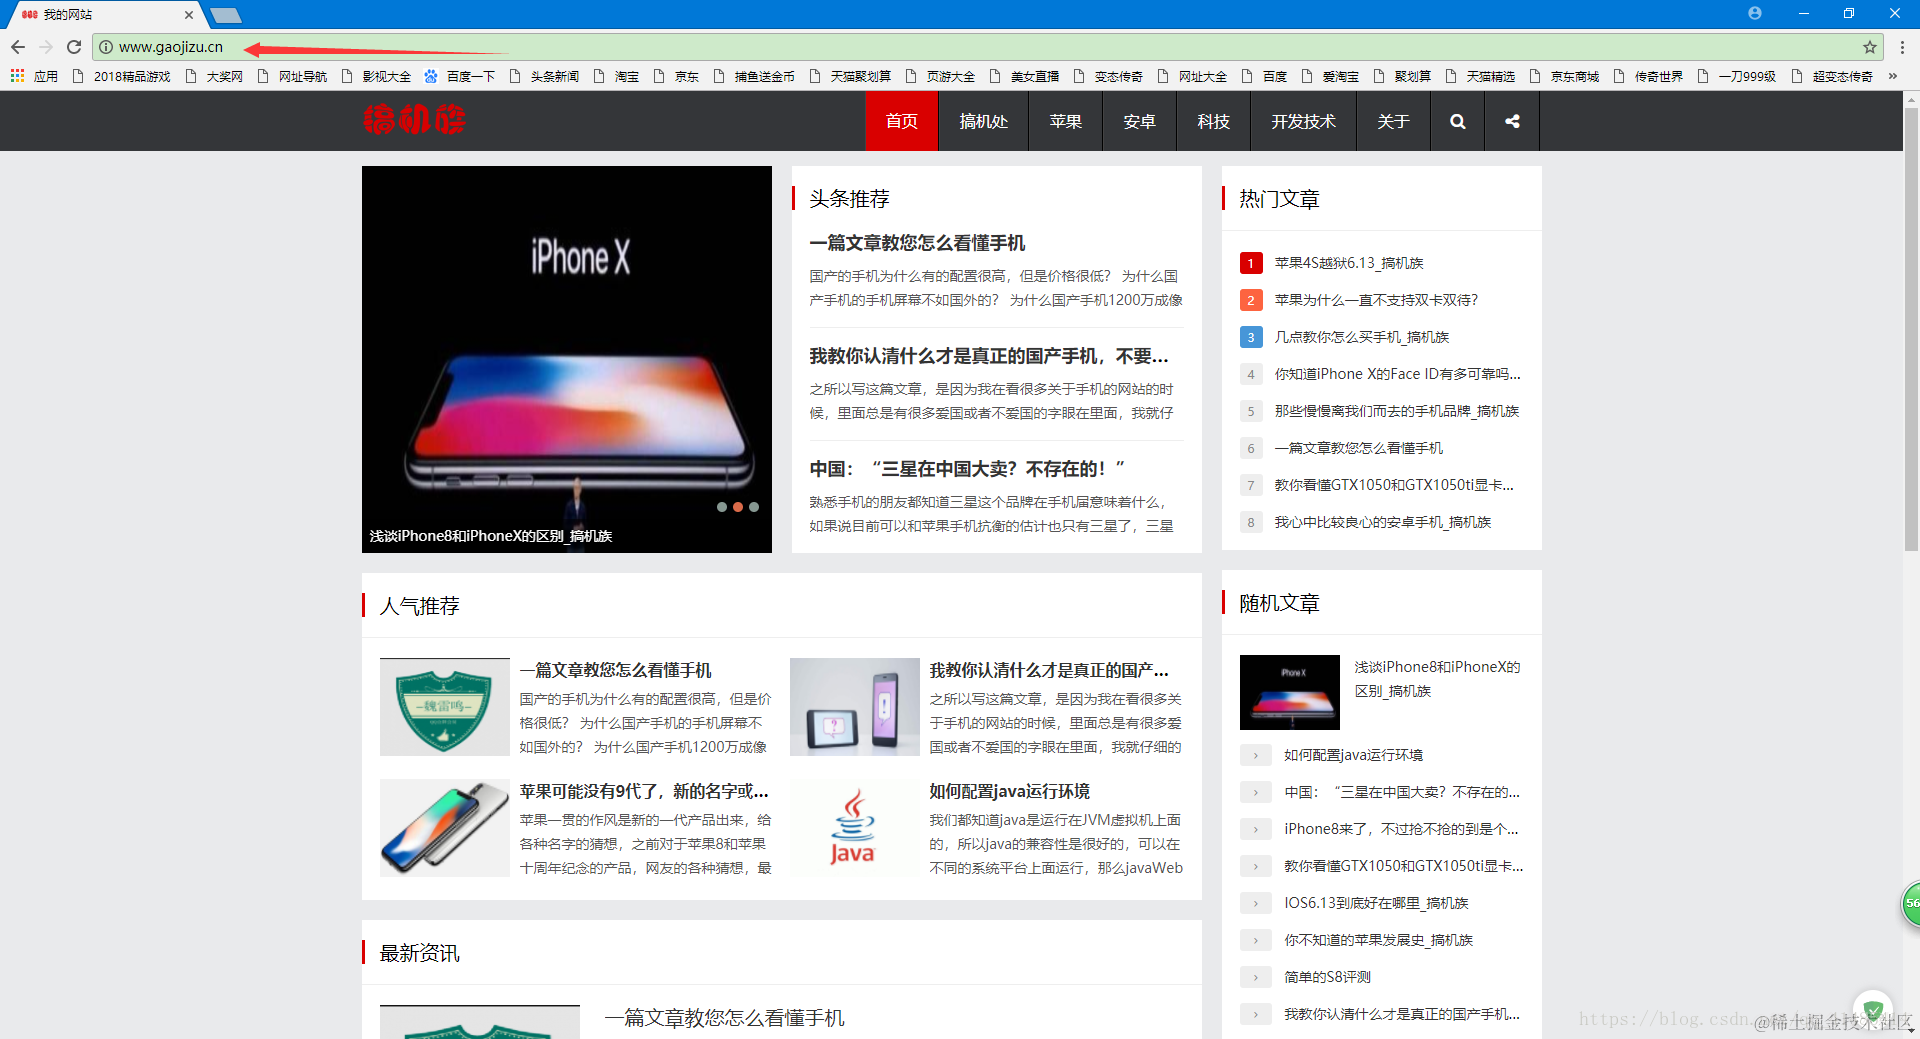Open the iPhone X carousel slide image
The width and height of the screenshot is (1920, 1039).
567,359
